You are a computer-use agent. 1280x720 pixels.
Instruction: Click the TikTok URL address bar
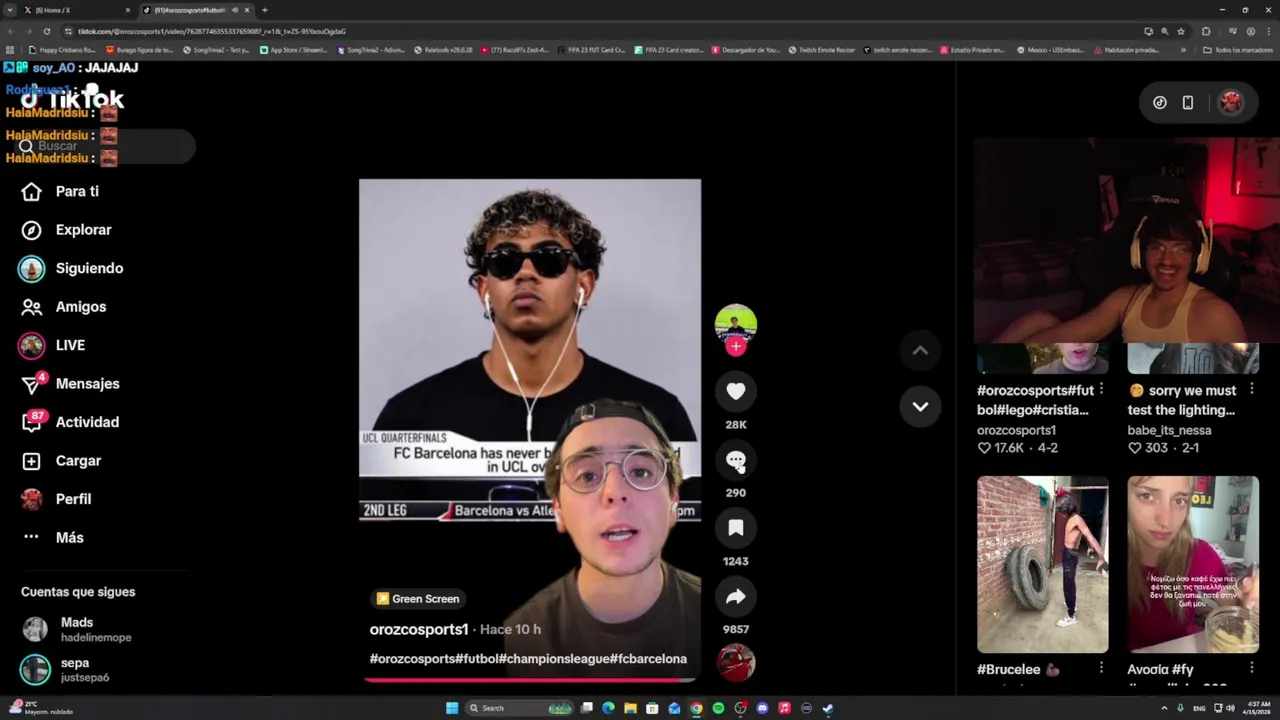[600, 31]
